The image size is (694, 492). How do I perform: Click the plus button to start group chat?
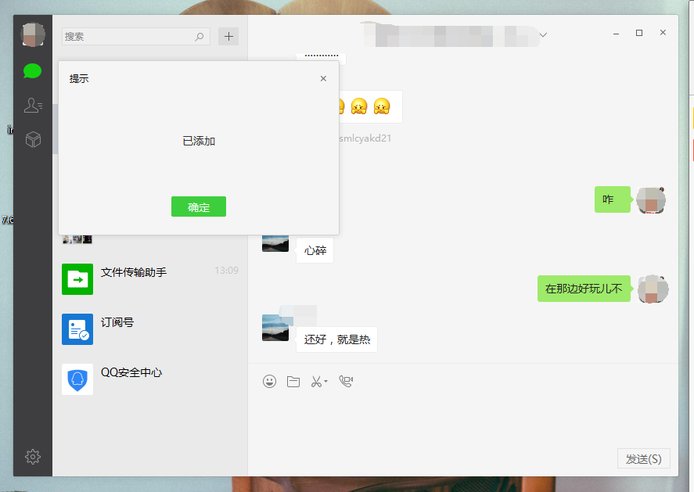228,36
